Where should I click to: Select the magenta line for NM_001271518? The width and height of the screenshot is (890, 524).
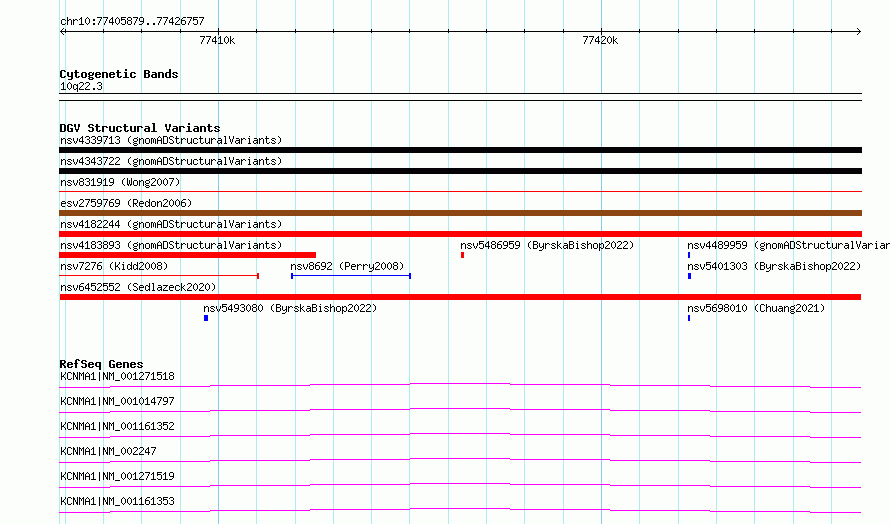tap(460, 385)
